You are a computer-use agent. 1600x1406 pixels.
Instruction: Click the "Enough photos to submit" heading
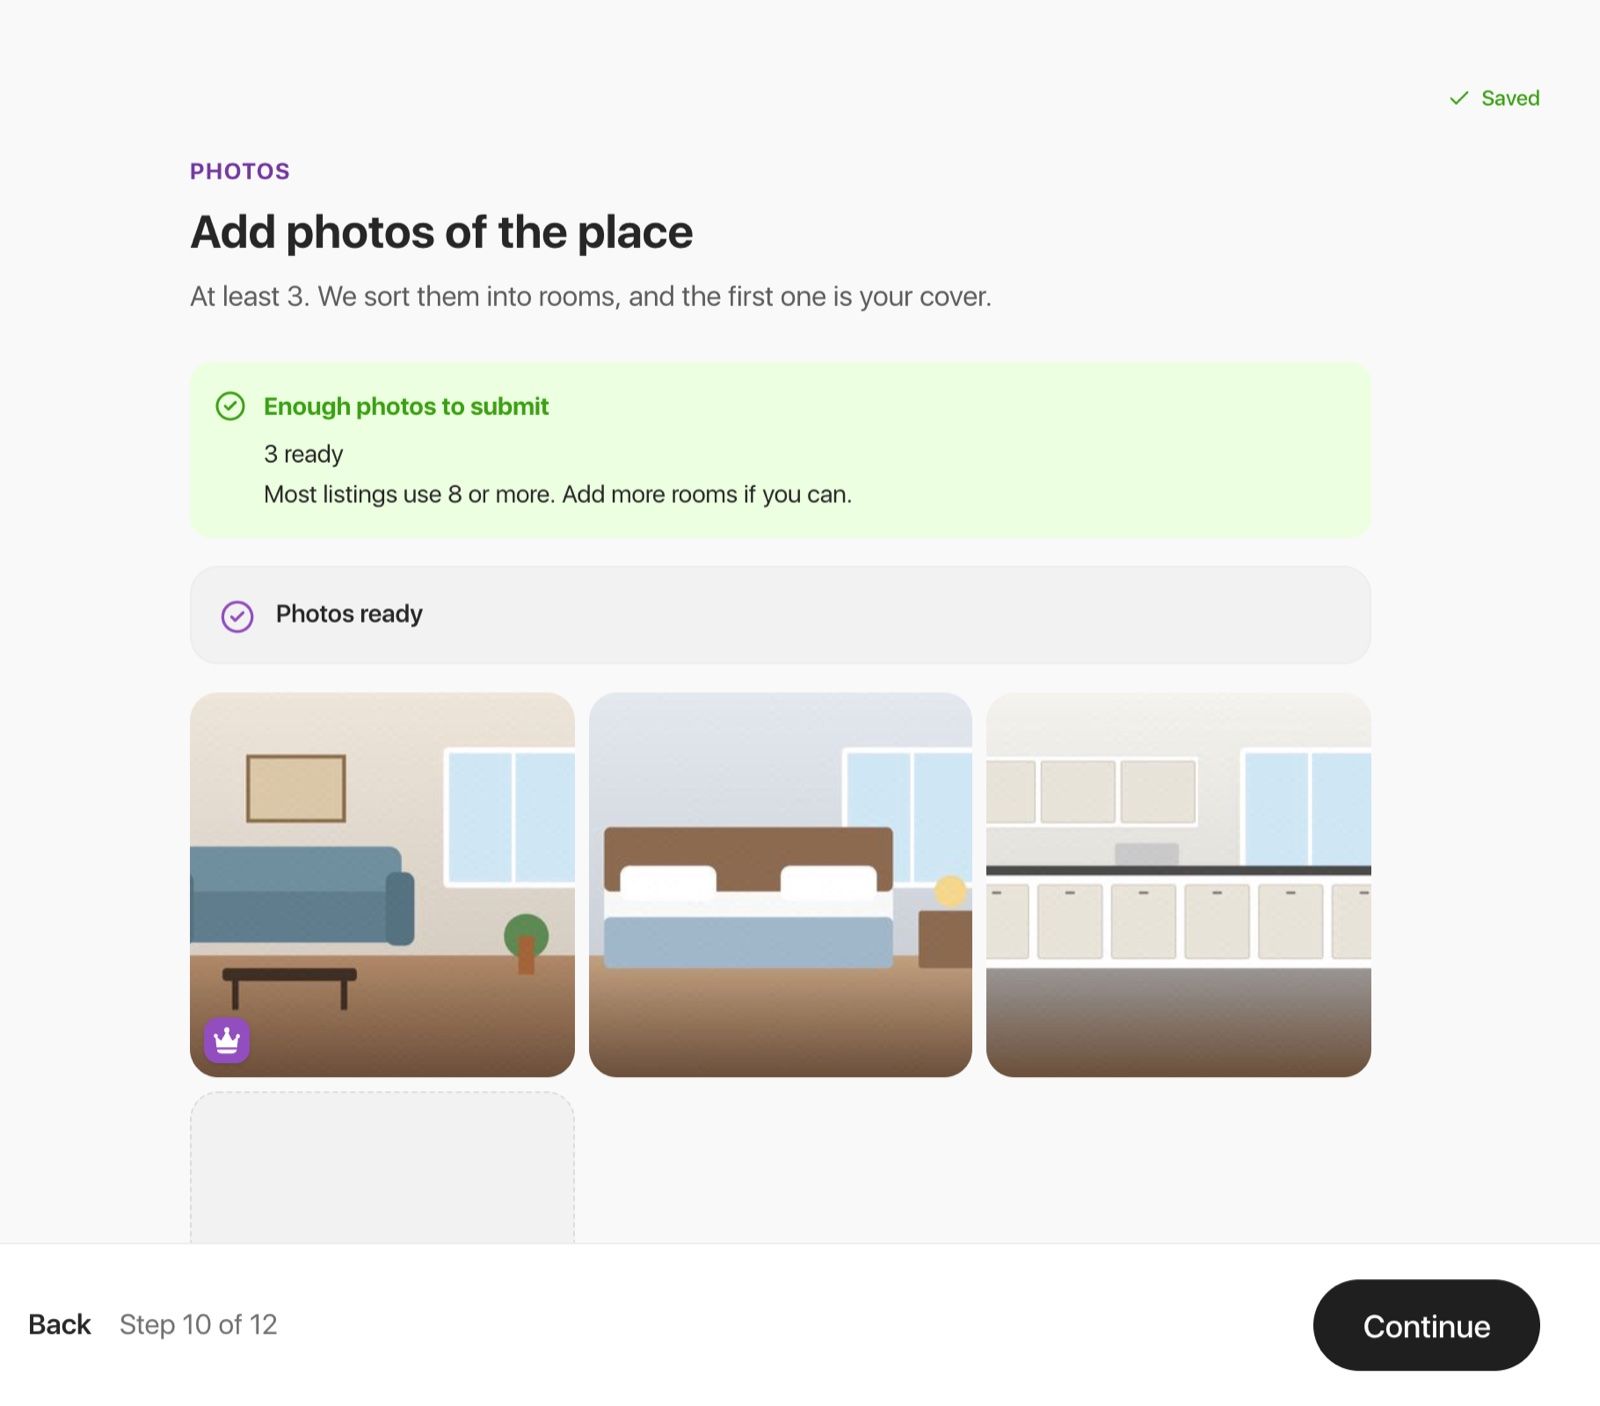pos(406,406)
